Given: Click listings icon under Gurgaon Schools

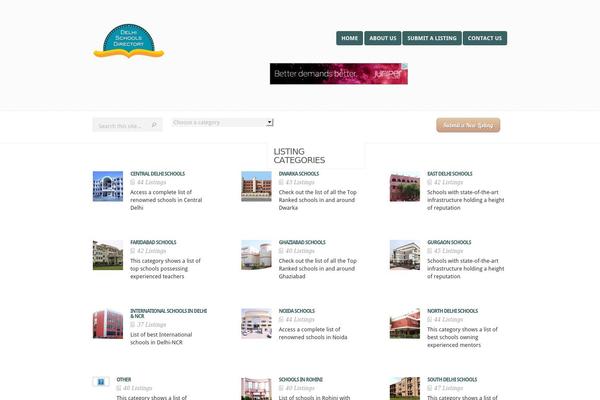Looking at the screenshot, I should tap(429, 251).
